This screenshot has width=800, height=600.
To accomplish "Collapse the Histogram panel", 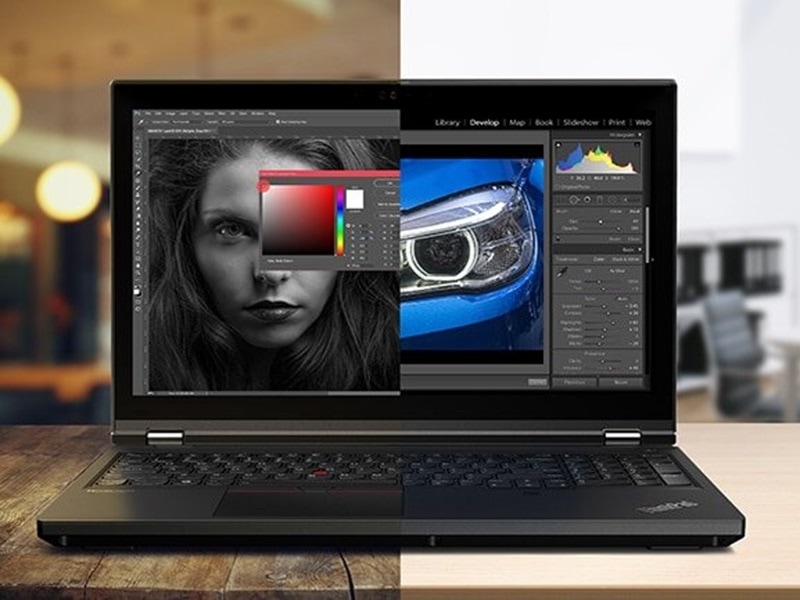I will tap(640, 134).
